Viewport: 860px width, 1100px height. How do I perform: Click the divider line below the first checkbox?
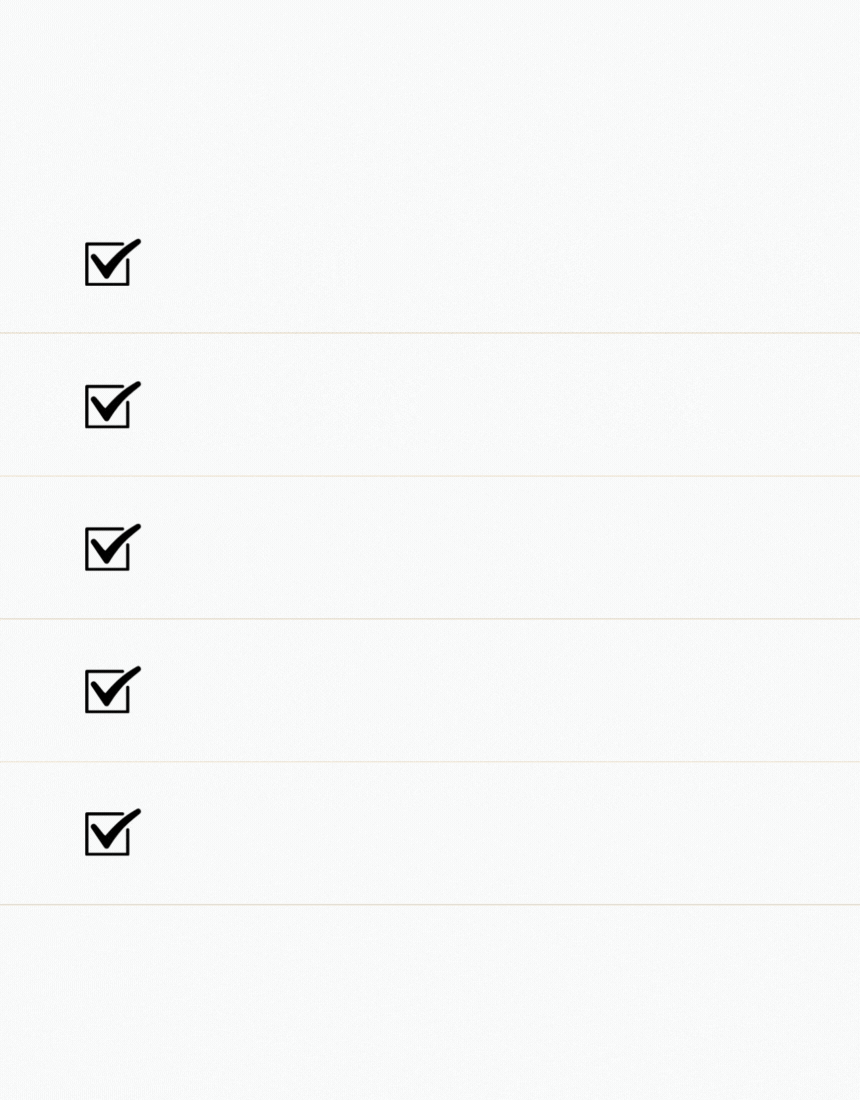430,333
